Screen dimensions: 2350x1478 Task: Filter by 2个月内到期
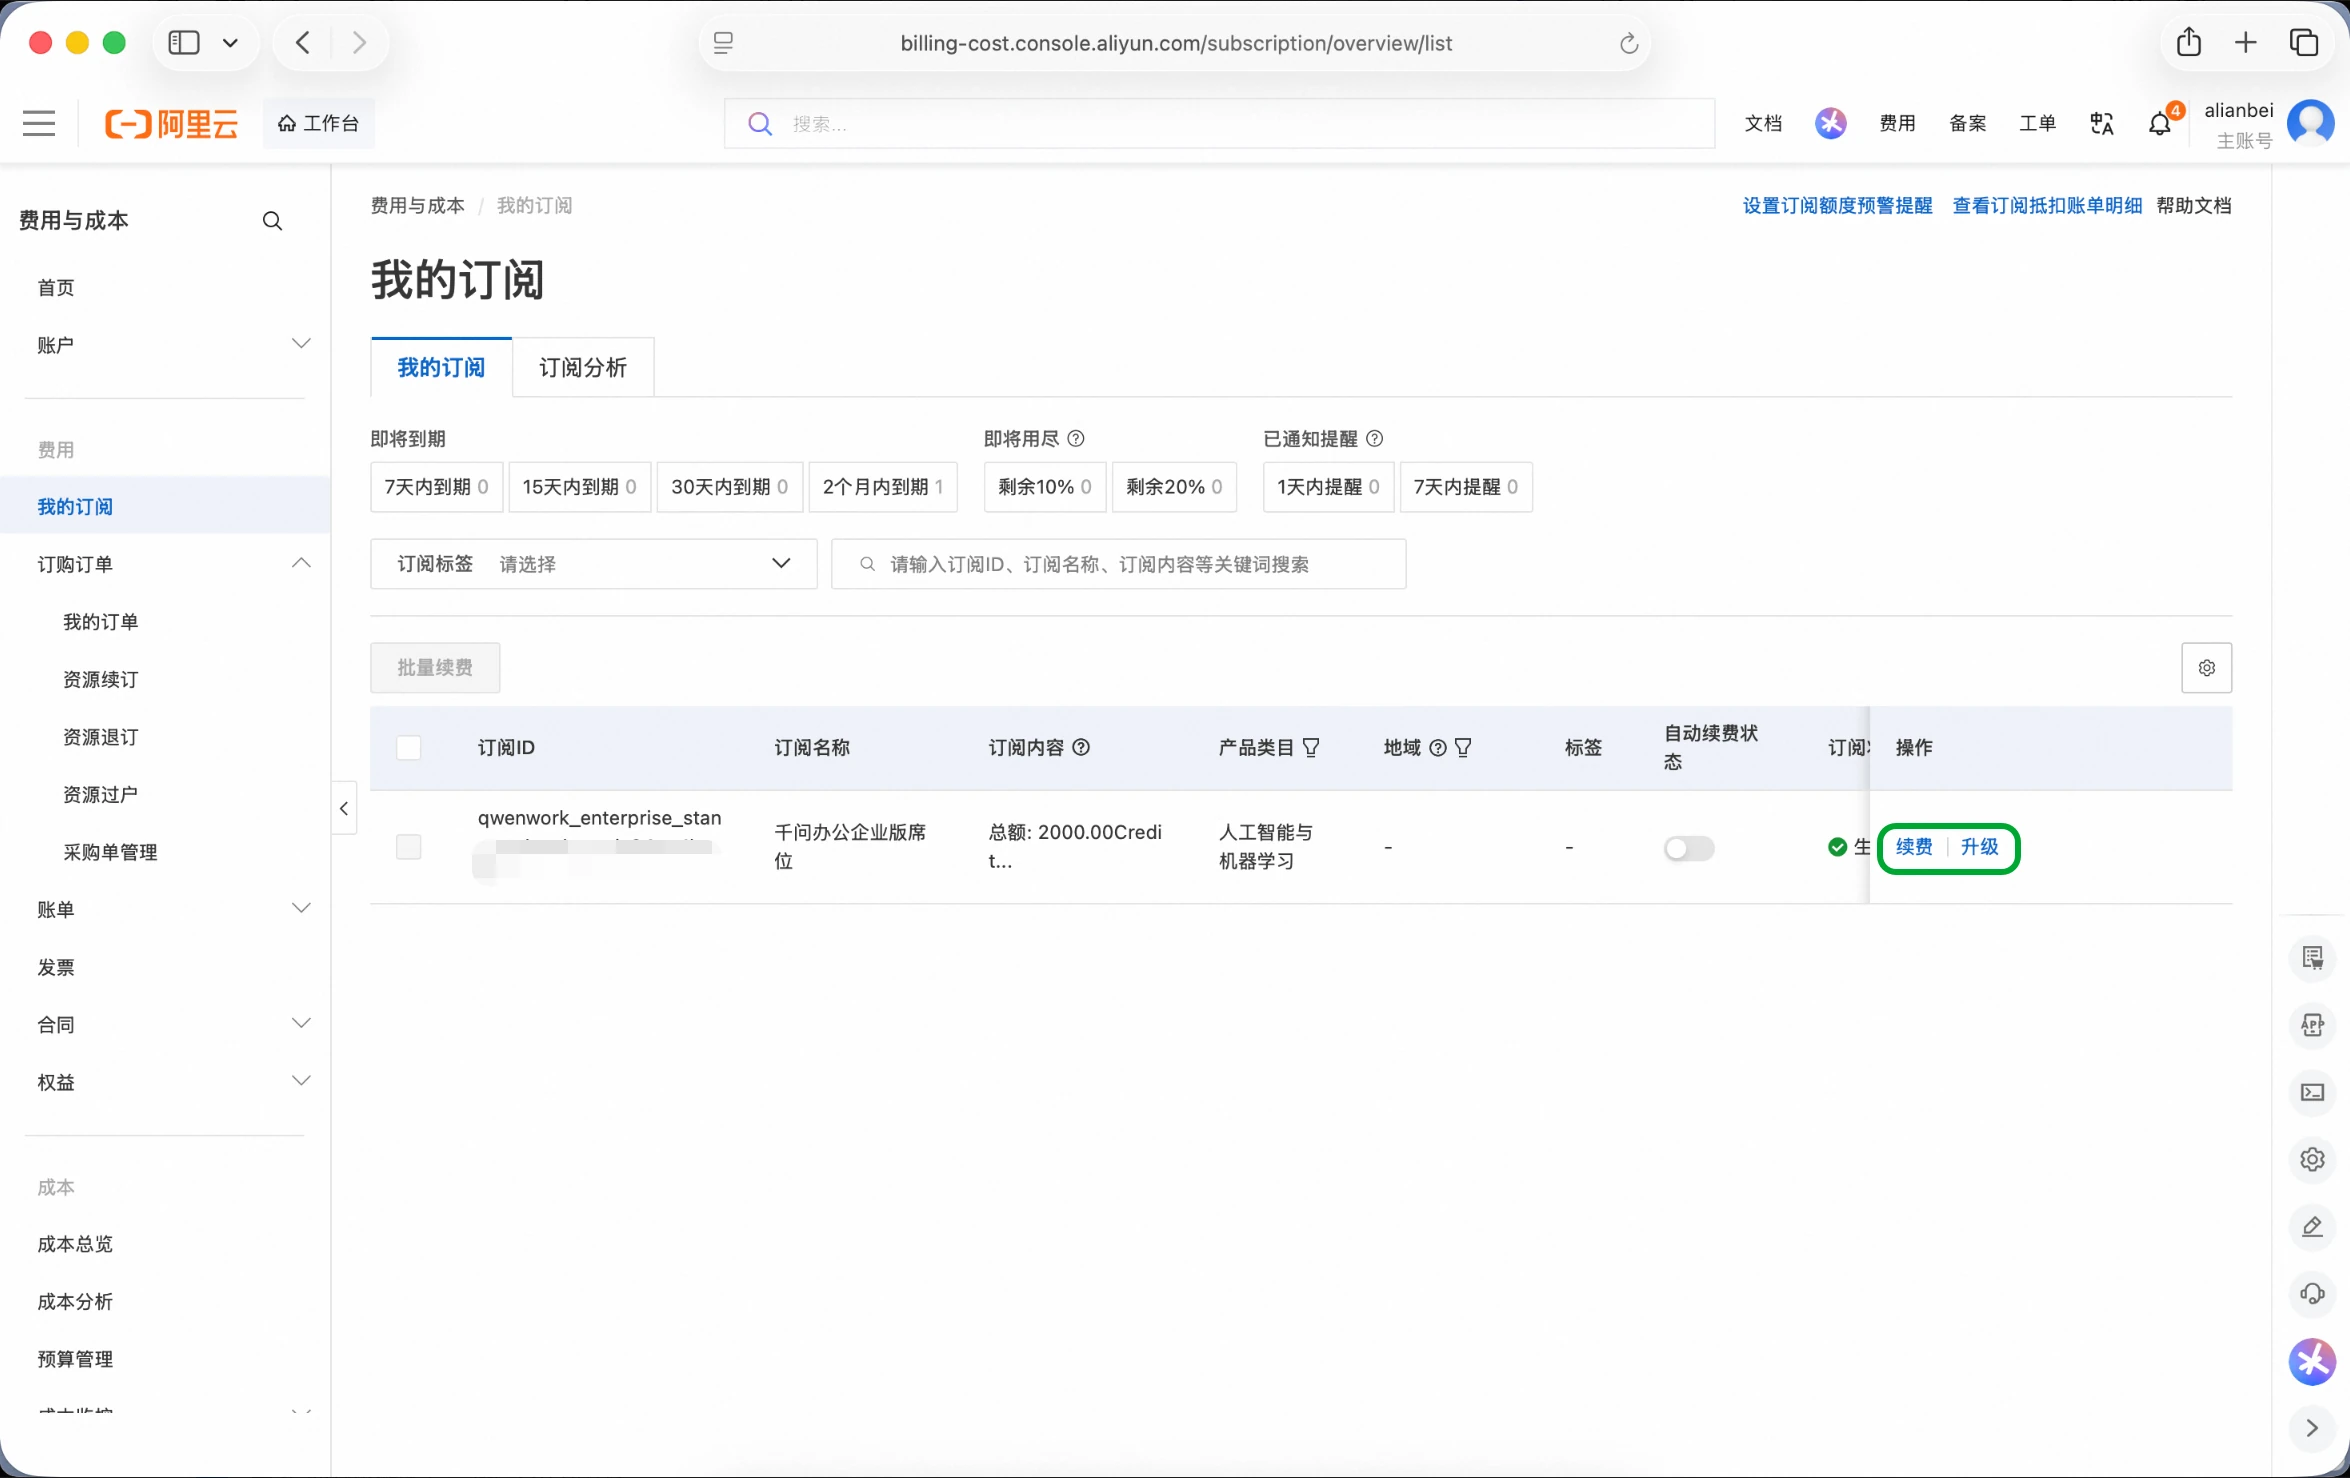point(883,487)
